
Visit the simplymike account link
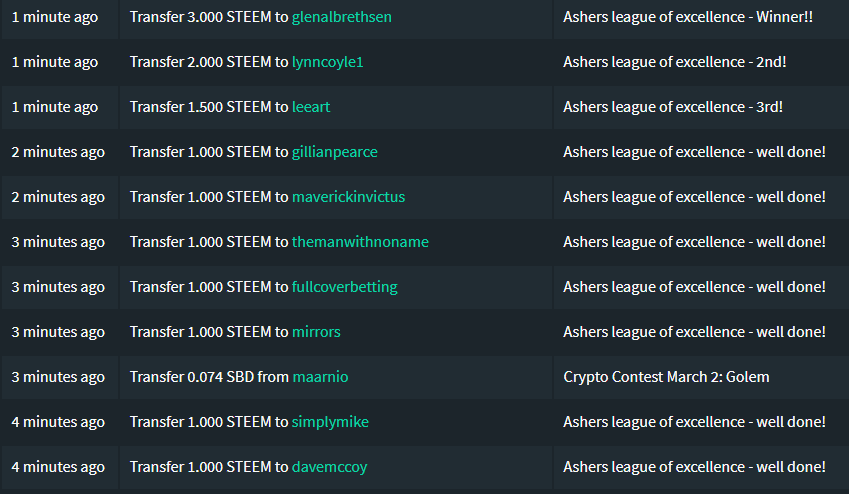click(330, 422)
